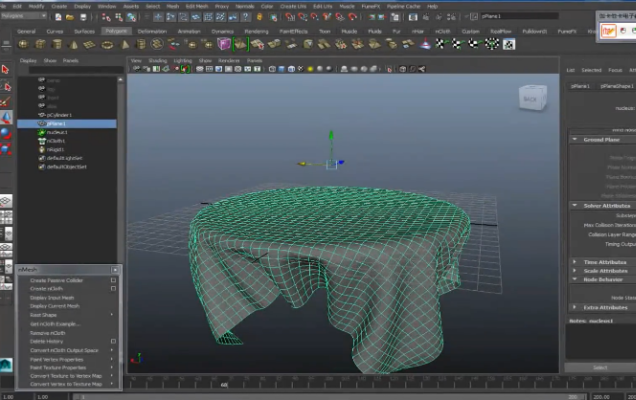Click Display Input Mesh menu entry

pyautogui.click(x=50, y=297)
